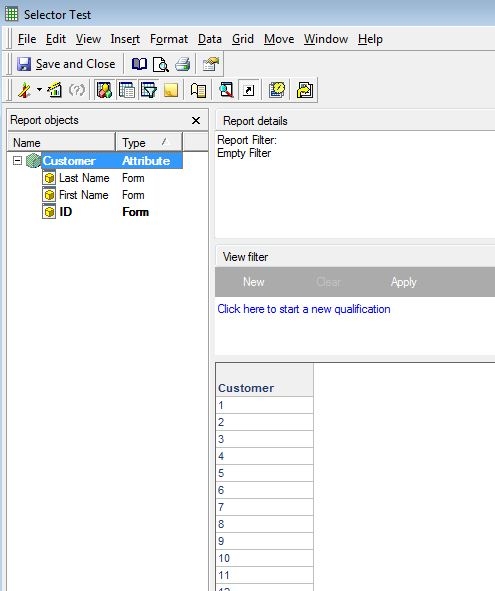
Task: Click the First Name form cube icon
Action: 49,195
